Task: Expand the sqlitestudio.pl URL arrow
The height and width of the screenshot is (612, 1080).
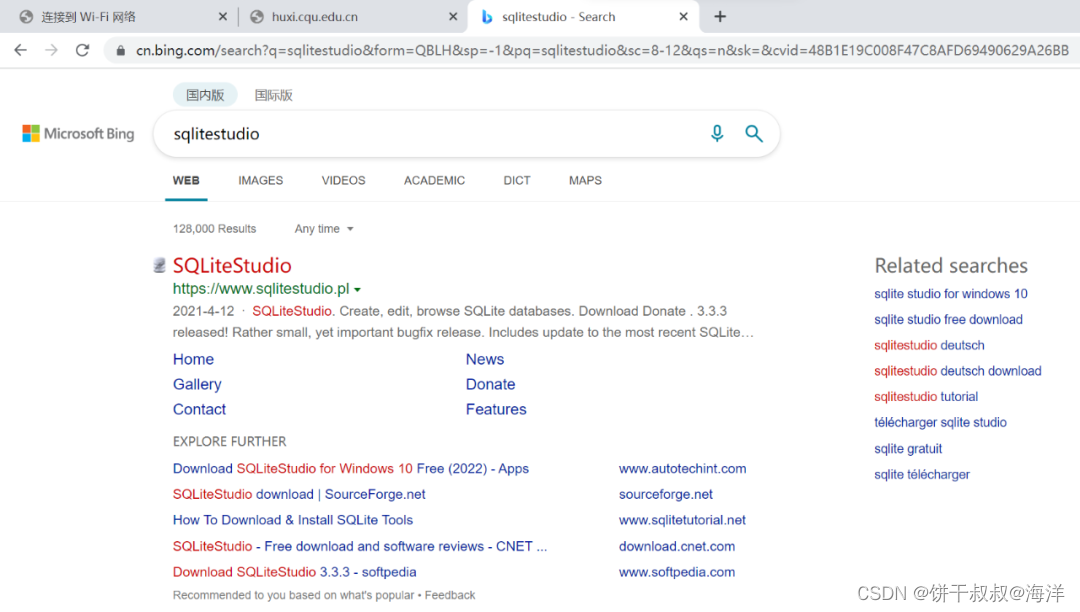Action: point(357,290)
